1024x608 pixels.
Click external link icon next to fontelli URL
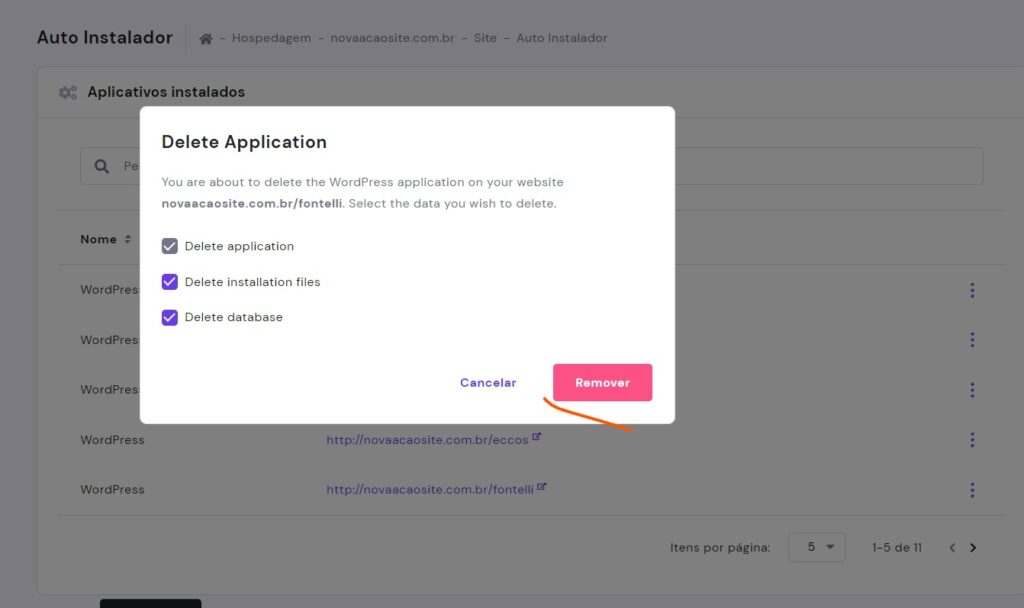point(542,487)
